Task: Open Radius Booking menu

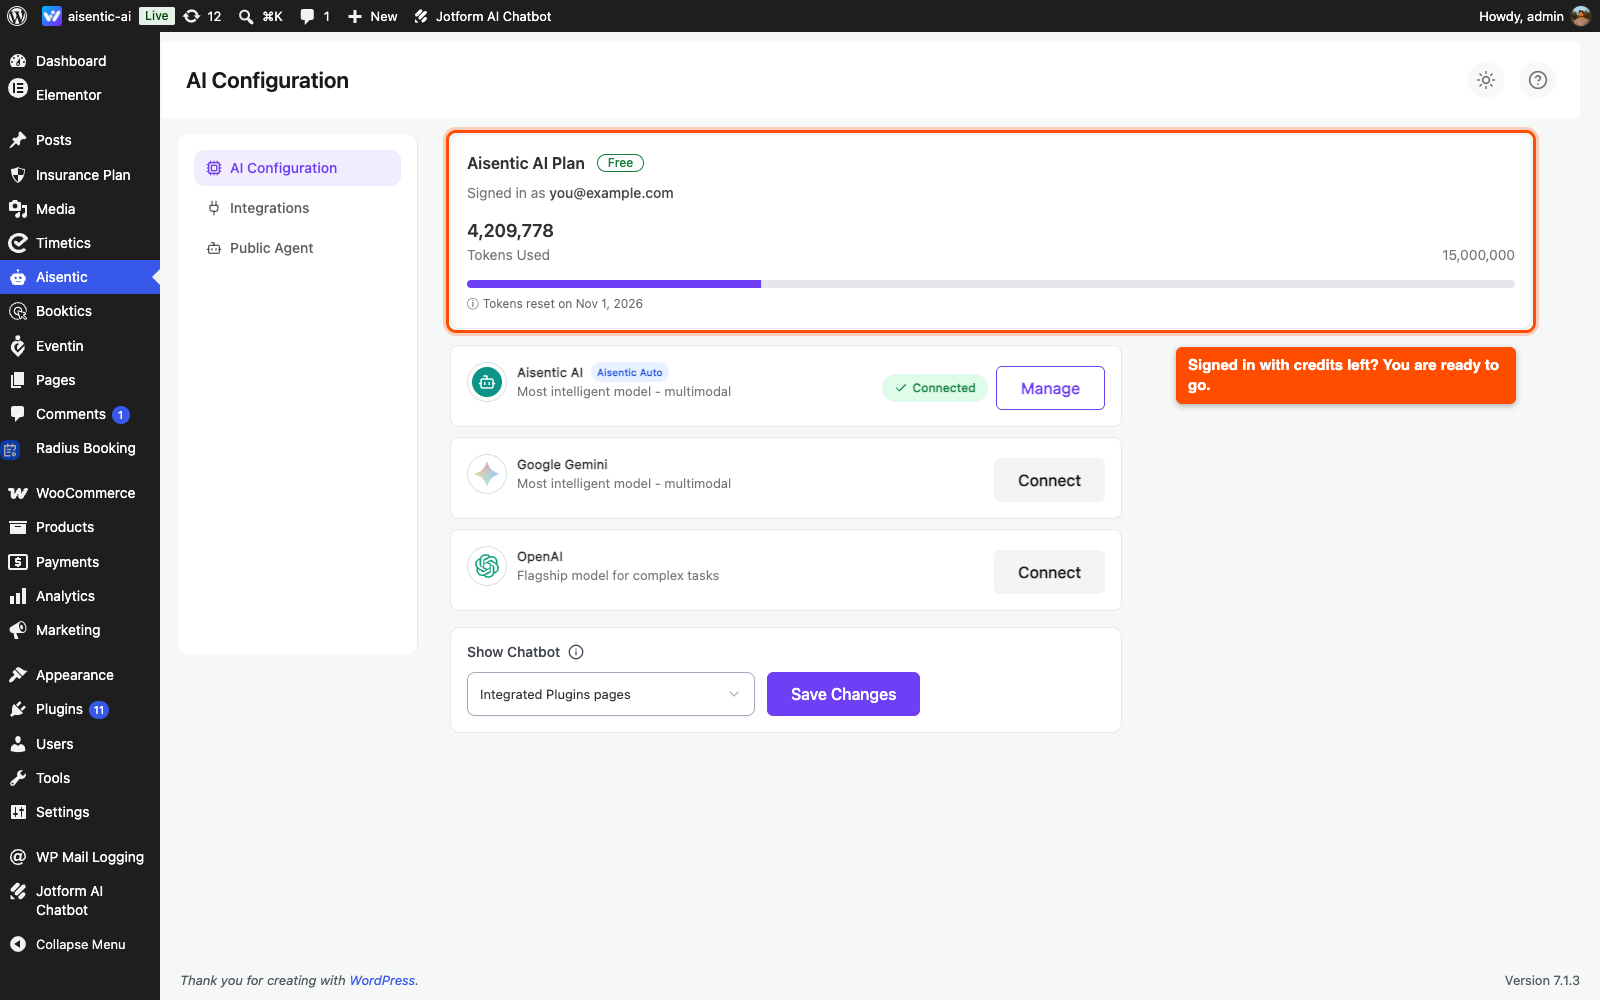Action: point(80,448)
